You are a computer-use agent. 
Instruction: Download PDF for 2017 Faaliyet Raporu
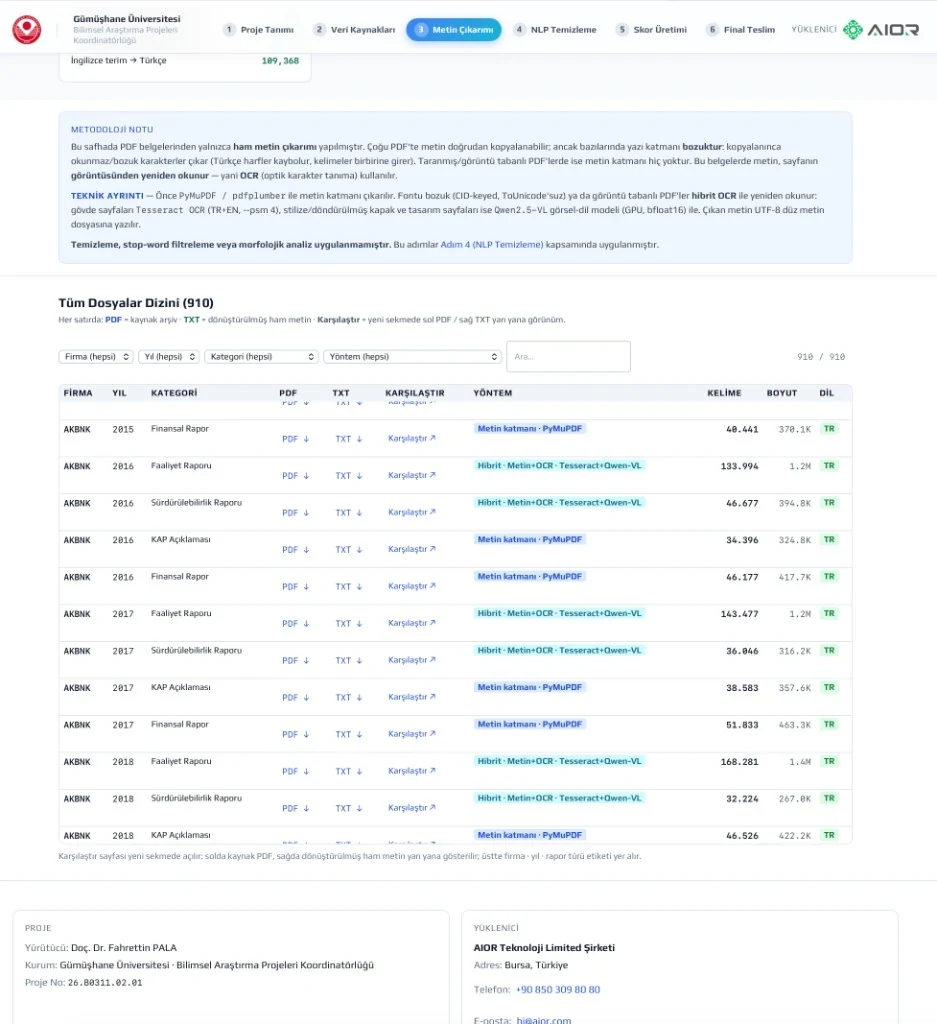point(296,624)
